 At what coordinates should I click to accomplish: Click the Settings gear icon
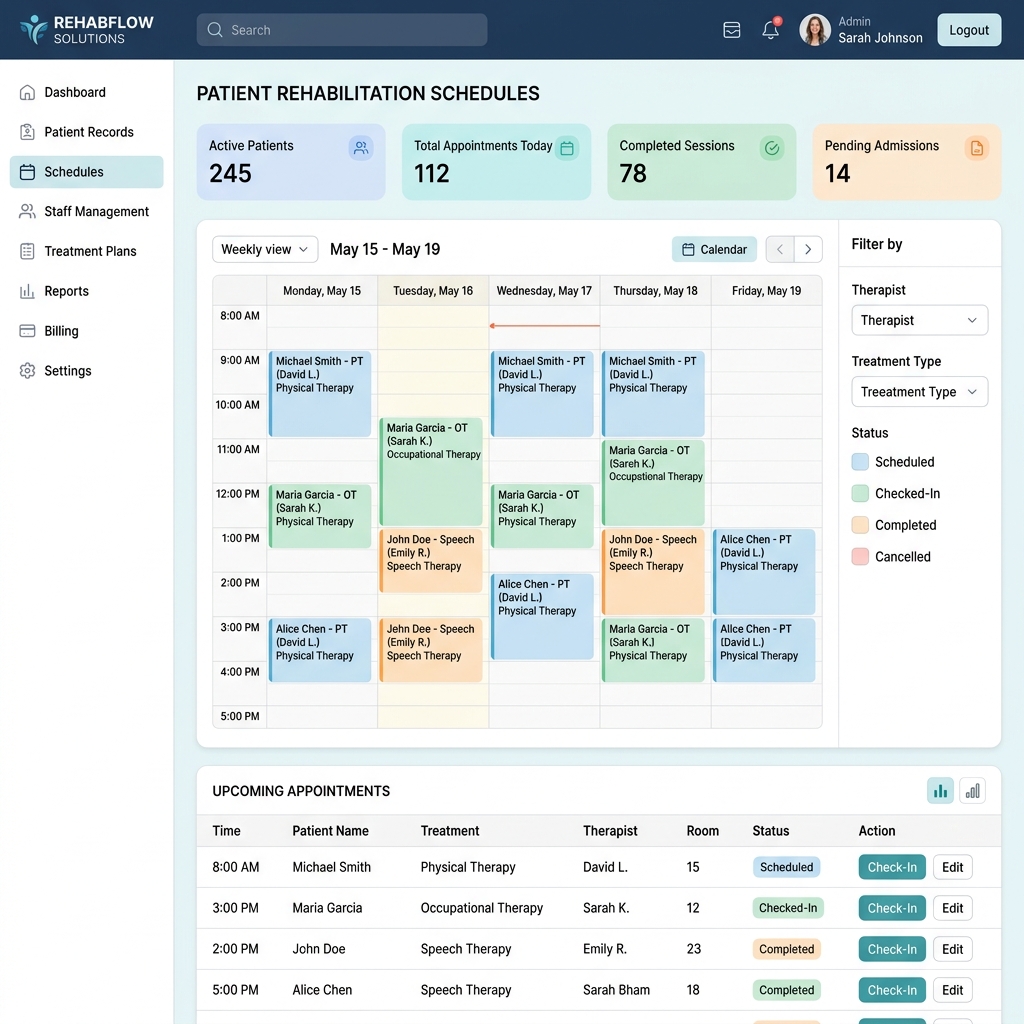point(27,371)
